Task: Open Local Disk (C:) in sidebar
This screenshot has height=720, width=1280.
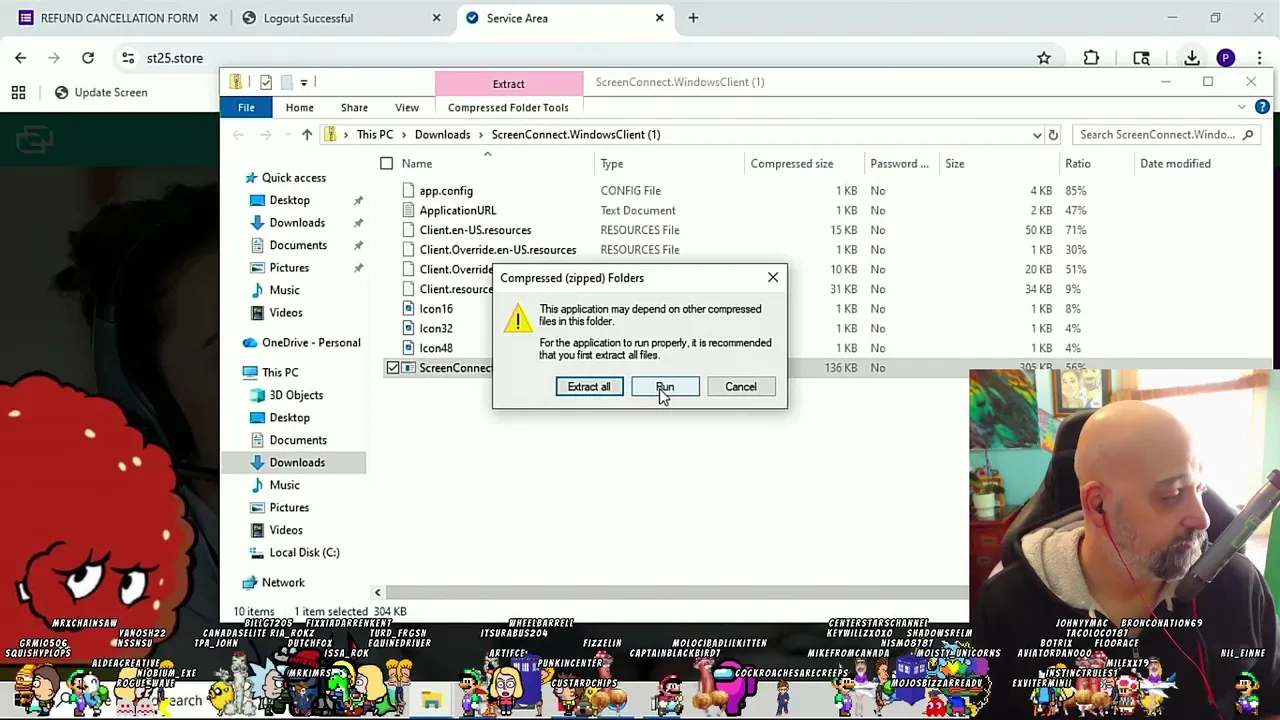Action: pyautogui.click(x=304, y=552)
